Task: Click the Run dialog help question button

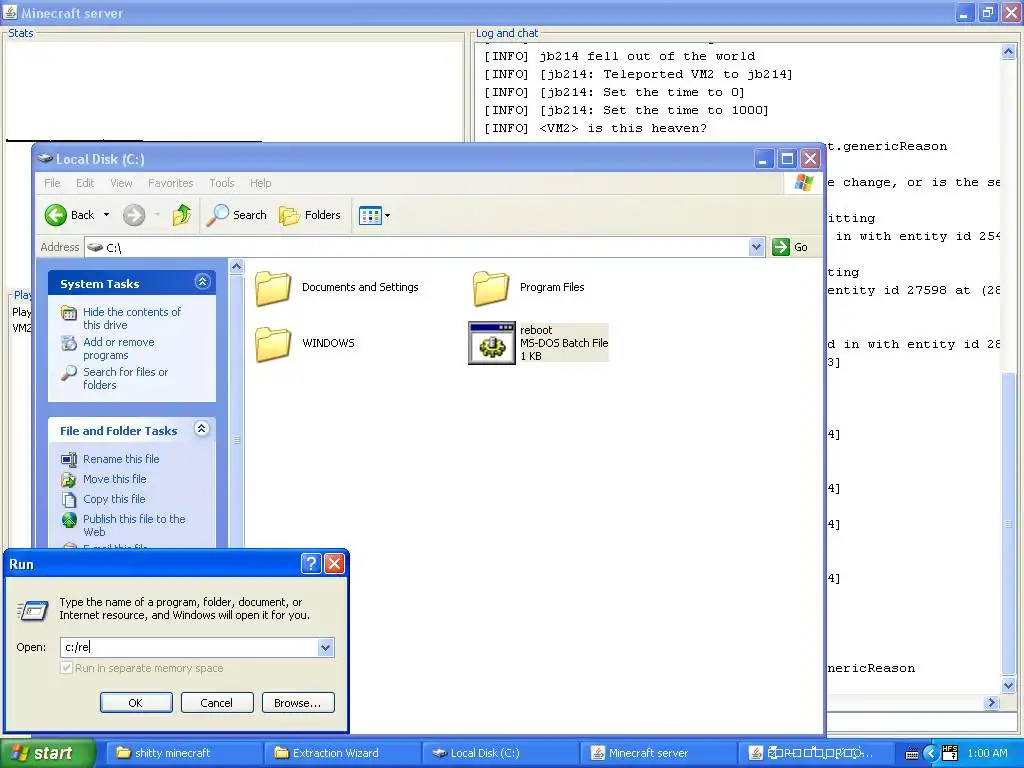Action: (x=312, y=564)
